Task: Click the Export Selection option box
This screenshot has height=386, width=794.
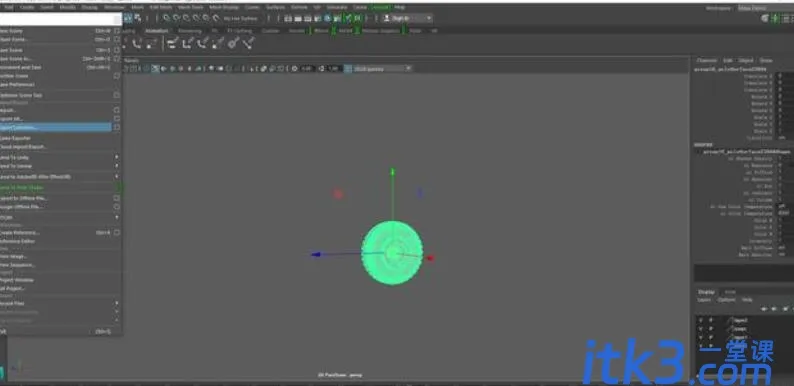Action: pyautogui.click(x=117, y=128)
